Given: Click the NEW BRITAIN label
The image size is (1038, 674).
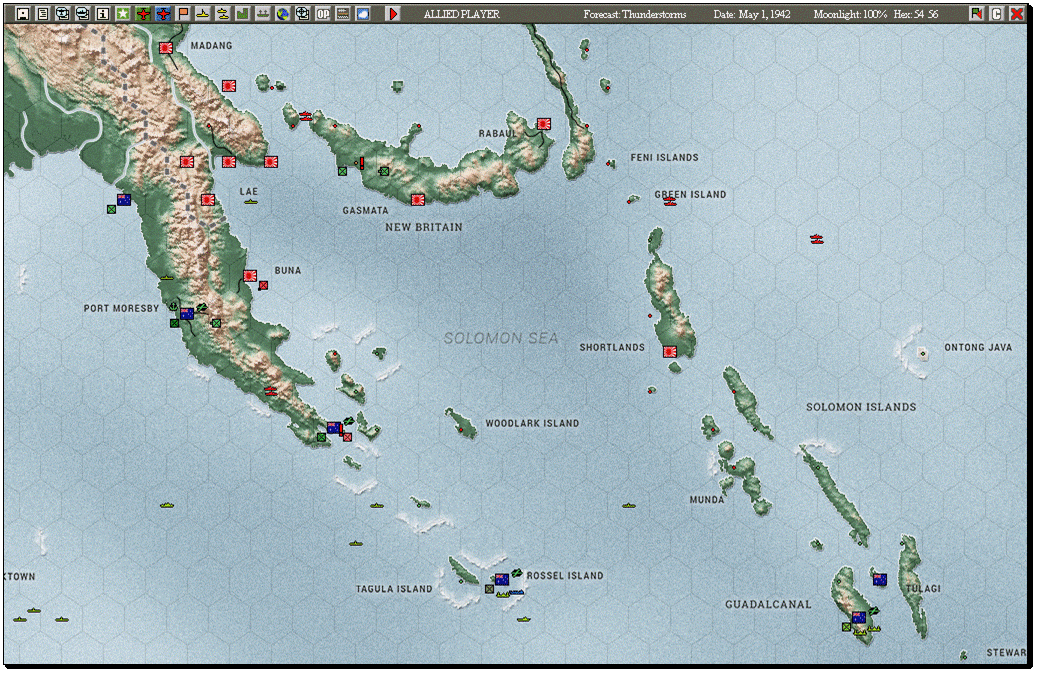Looking at the screenshot, I should 424,227.
